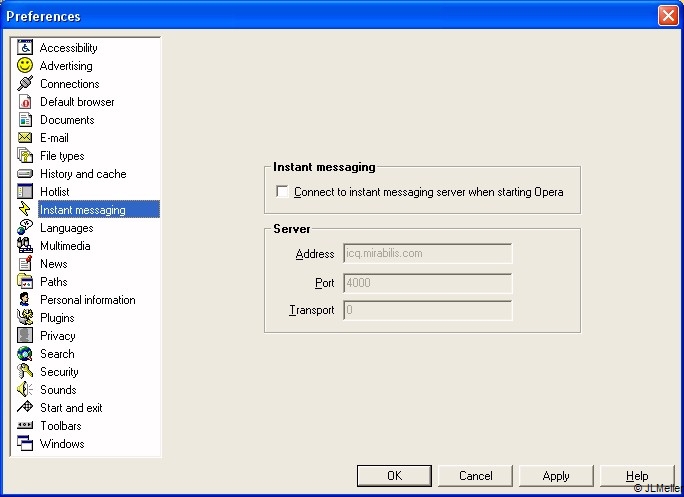Go to the E-mail preferences page
Viewport: 684px width, 497px height.
pos(55,138)
